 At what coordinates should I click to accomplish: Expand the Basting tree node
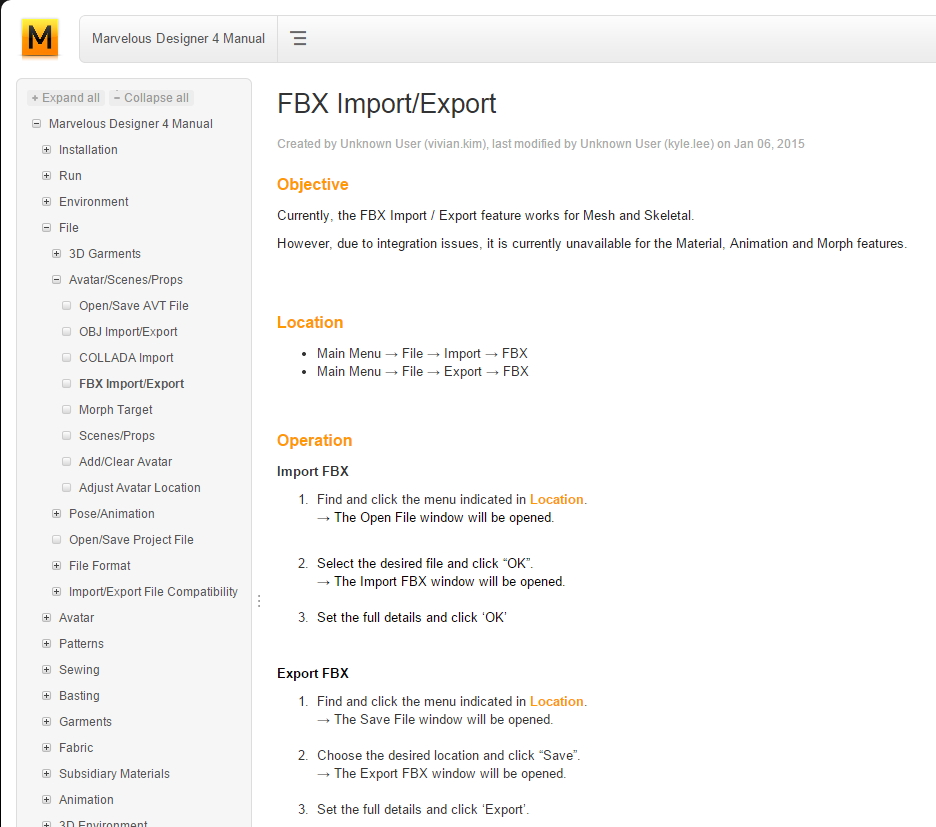[47, 696]
